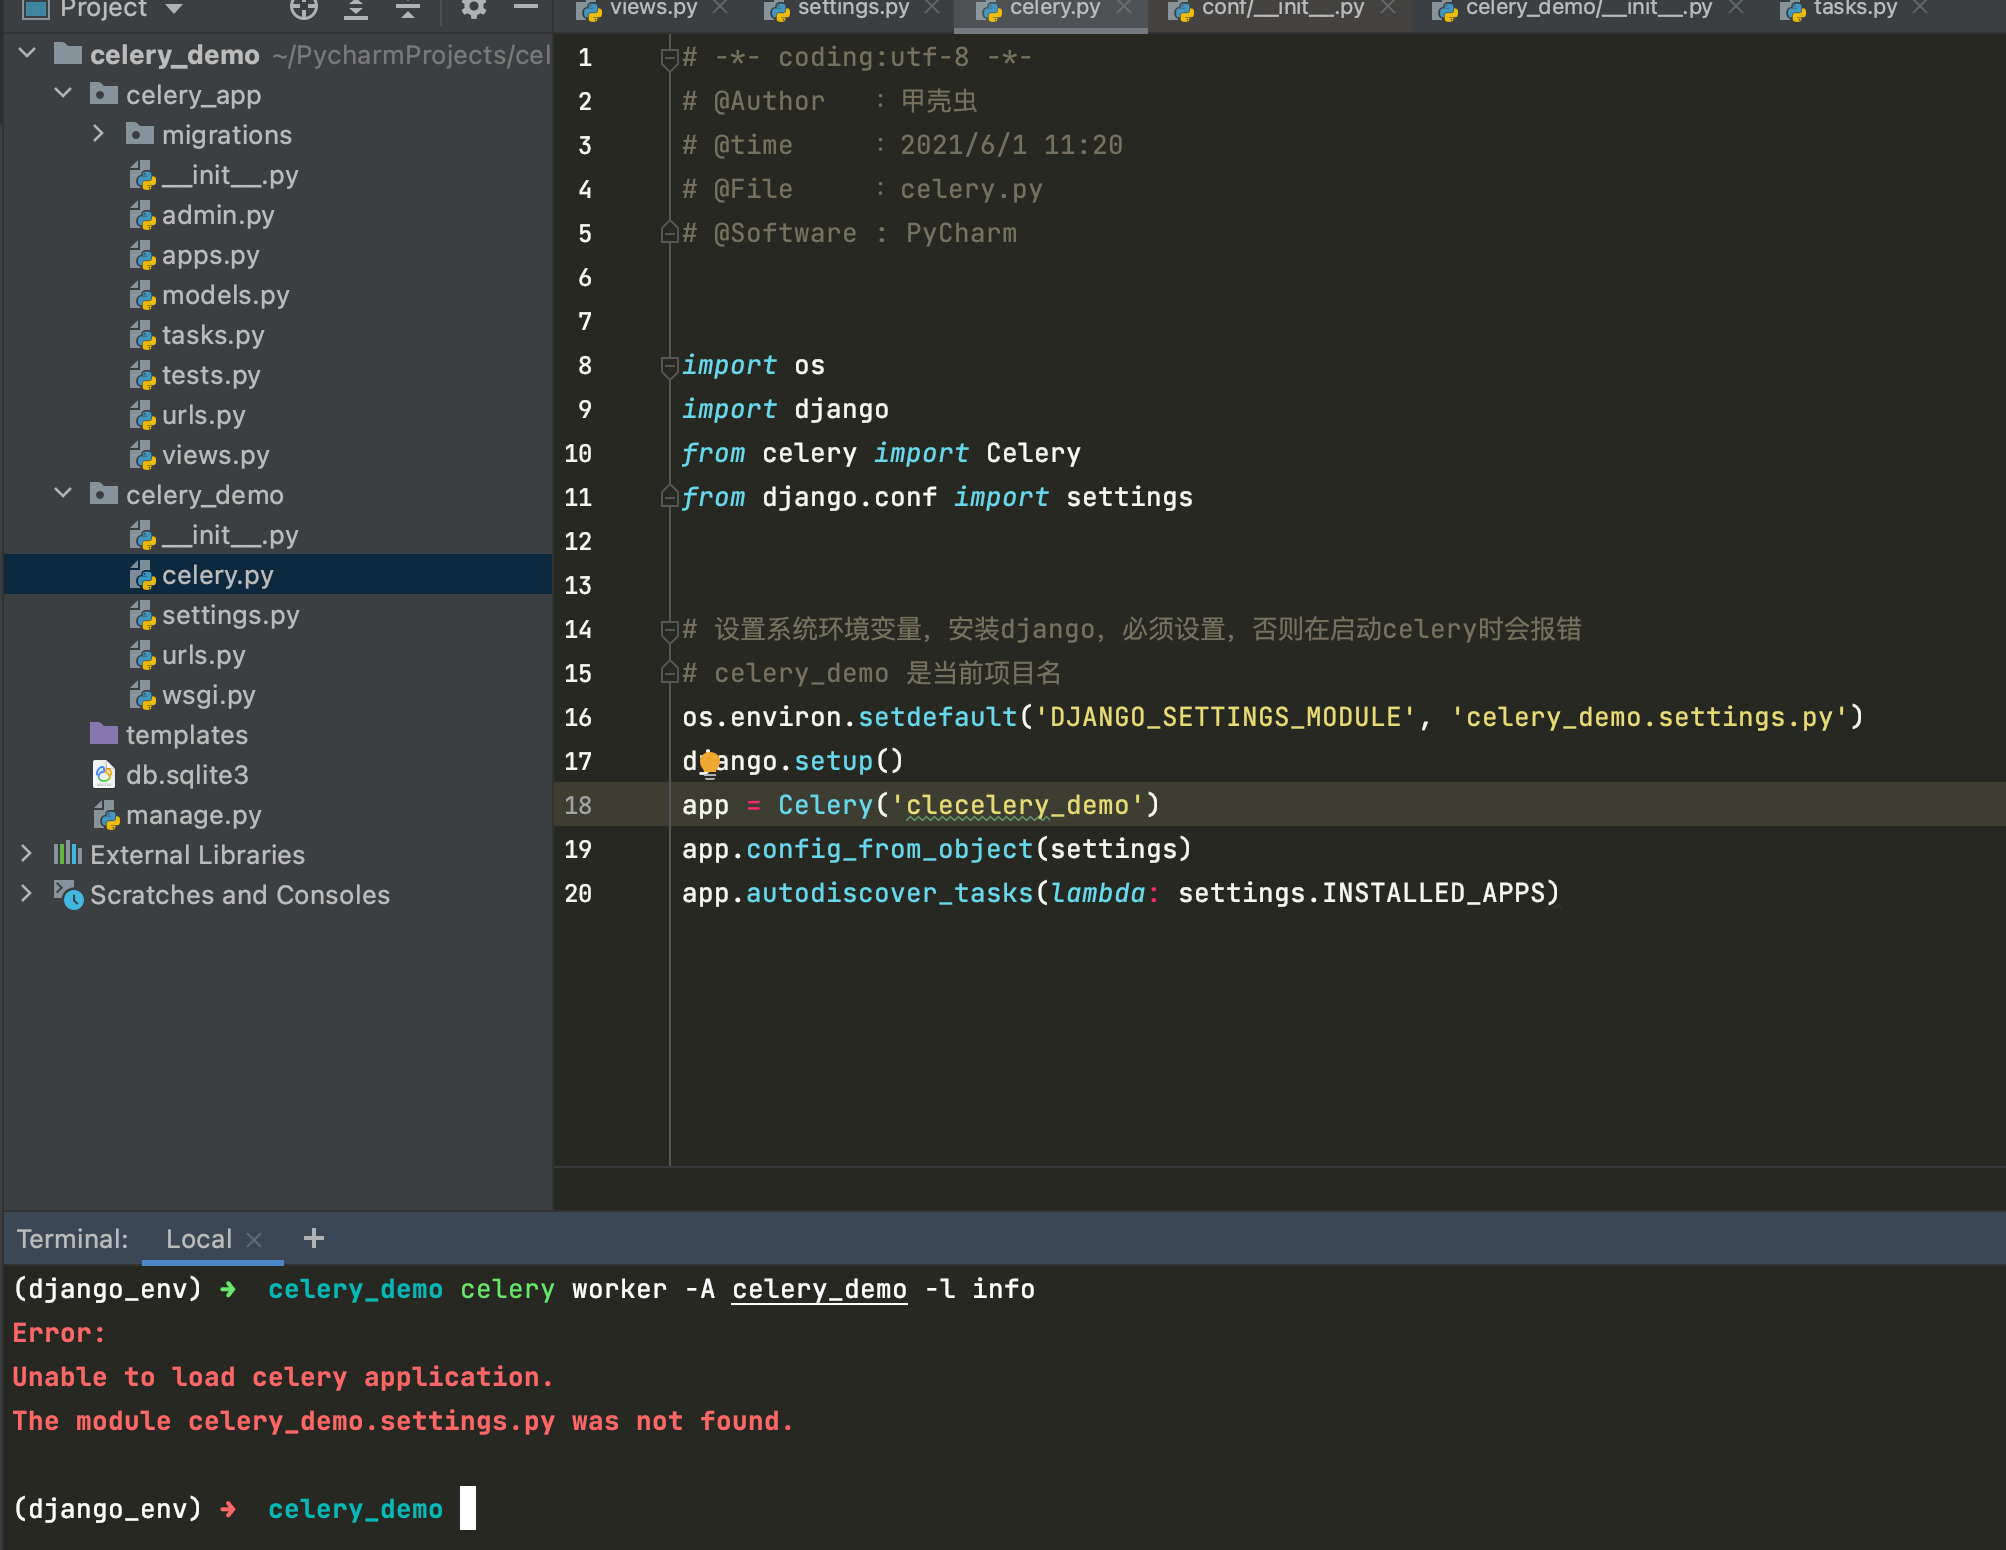
Task: Close the celery.py tab
Action: [x=1123, y=8]
